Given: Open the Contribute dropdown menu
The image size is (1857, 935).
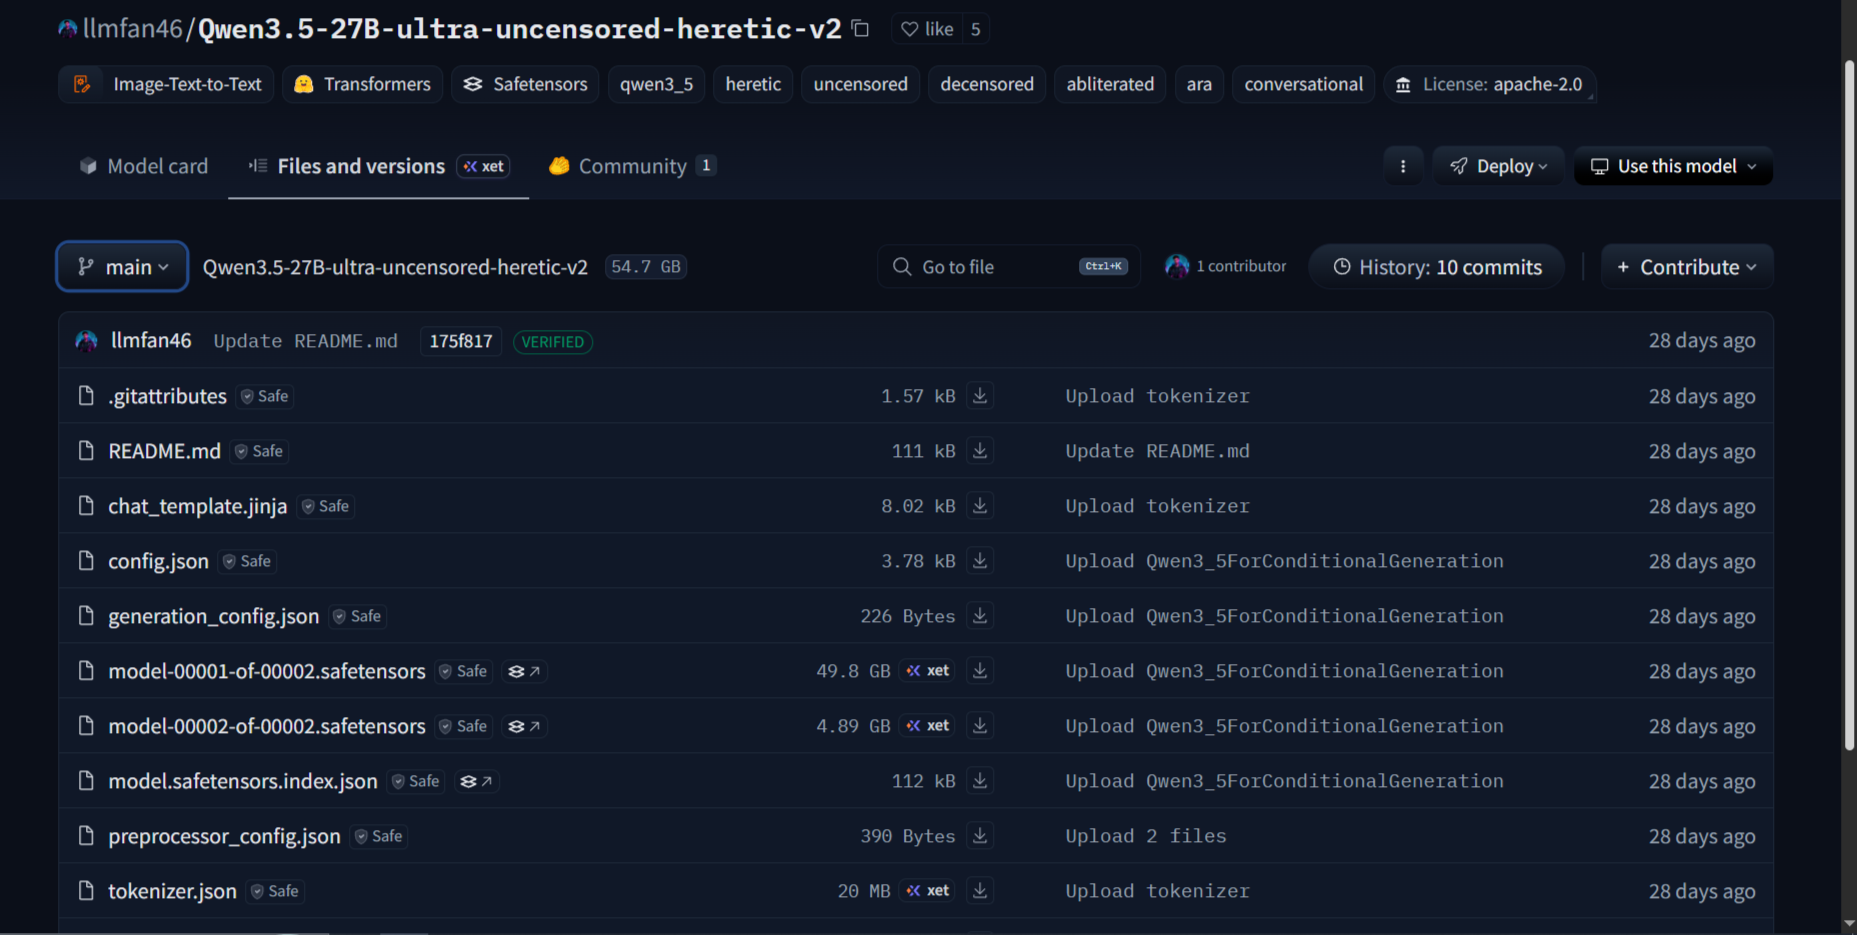Looking at the screenshot, I should [1687, 267].
